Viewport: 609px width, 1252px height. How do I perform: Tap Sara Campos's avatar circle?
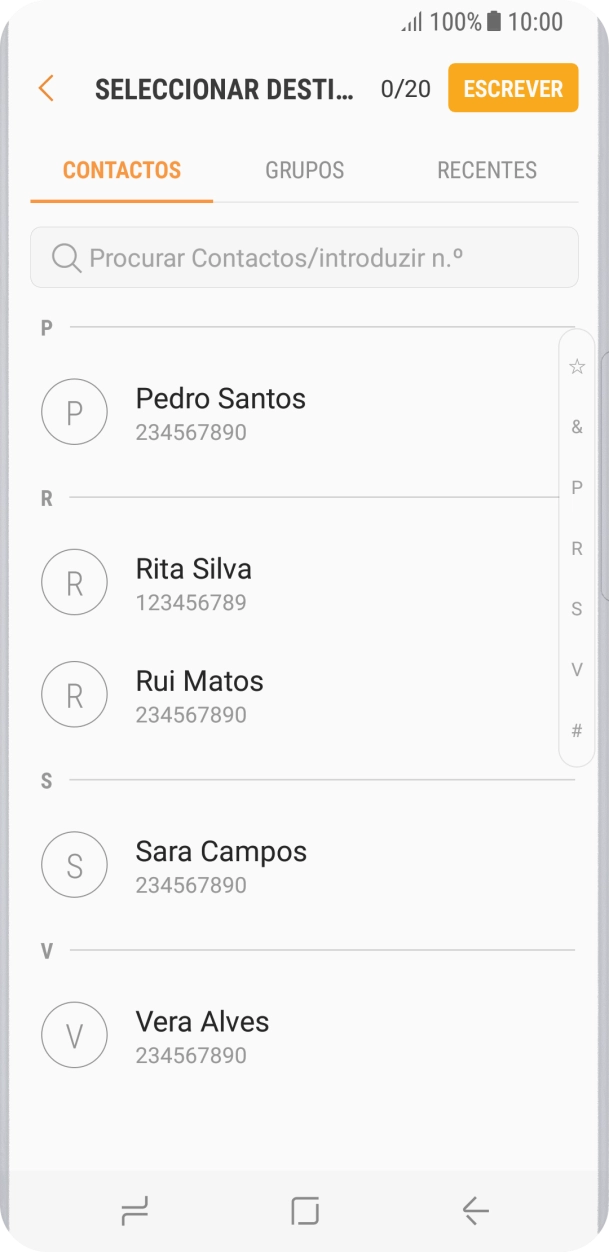click(74, 864)
